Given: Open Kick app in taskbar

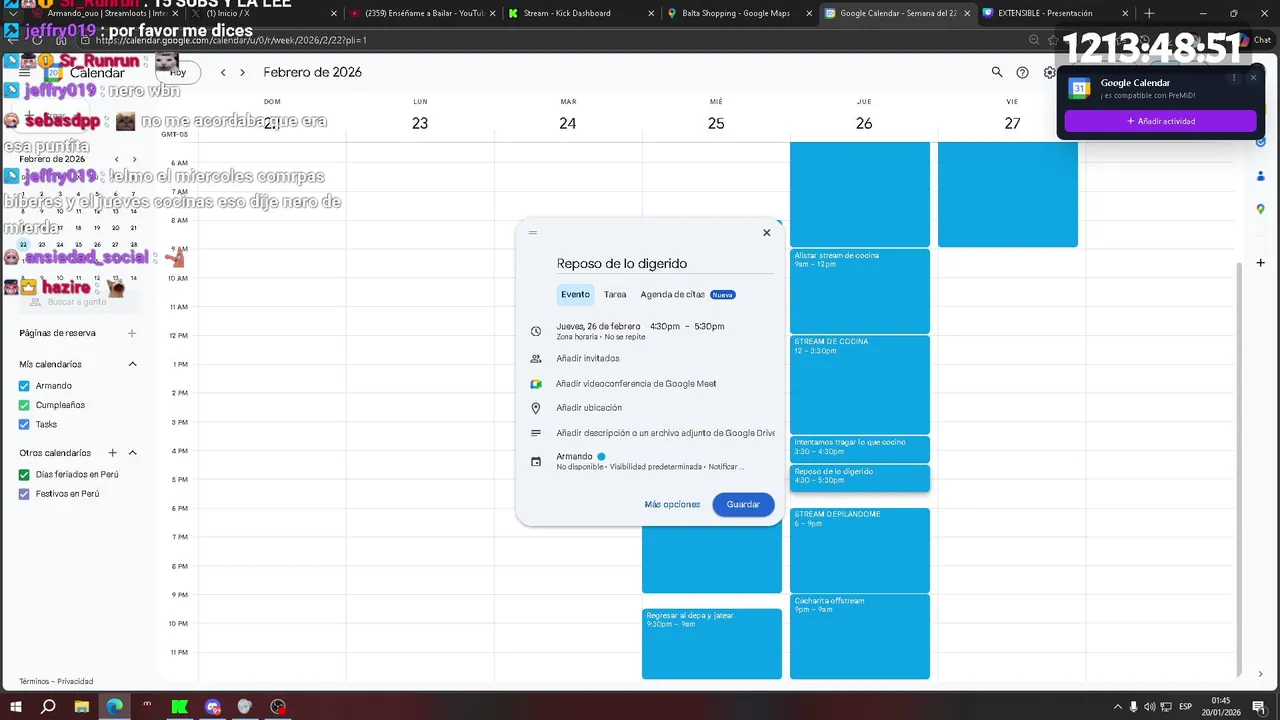Looking at the screenshot, I should 180,707.
